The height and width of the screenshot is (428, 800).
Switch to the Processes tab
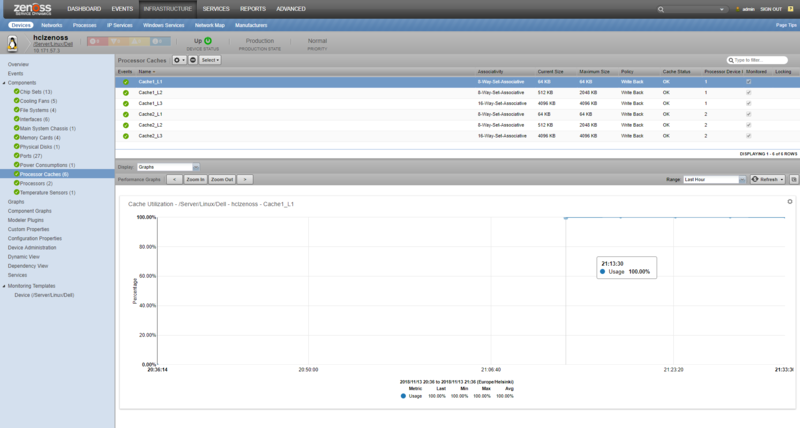(85, 25)
